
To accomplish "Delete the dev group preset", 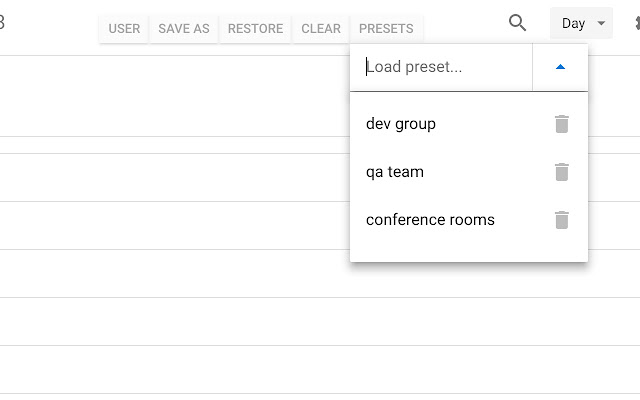I will [x=562, y=124].
